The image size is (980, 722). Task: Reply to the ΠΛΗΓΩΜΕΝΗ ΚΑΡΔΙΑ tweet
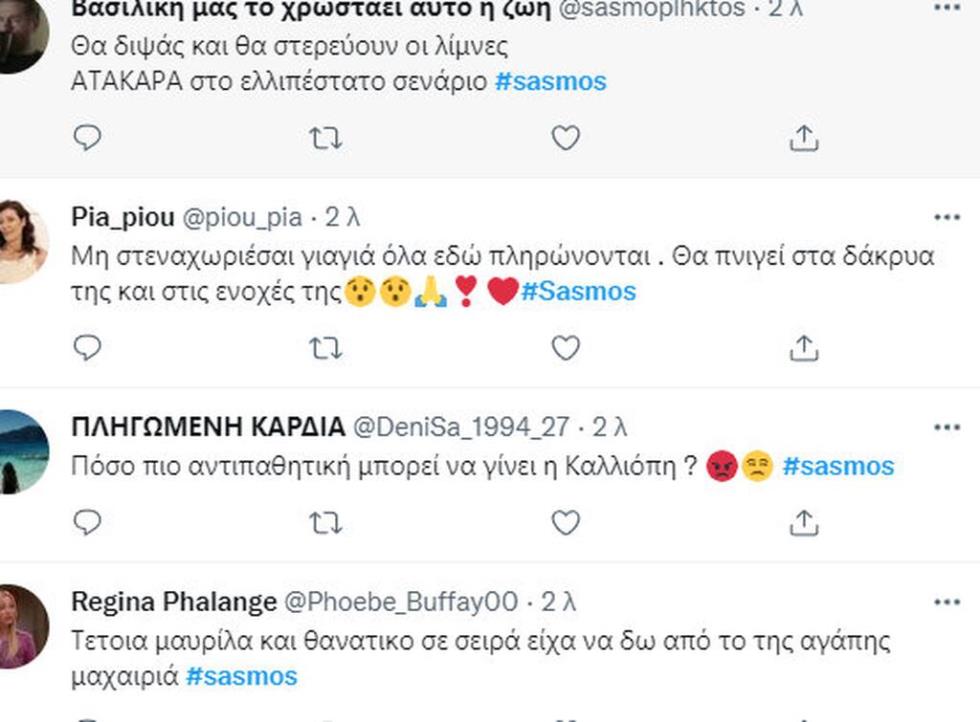coord(88,521)
